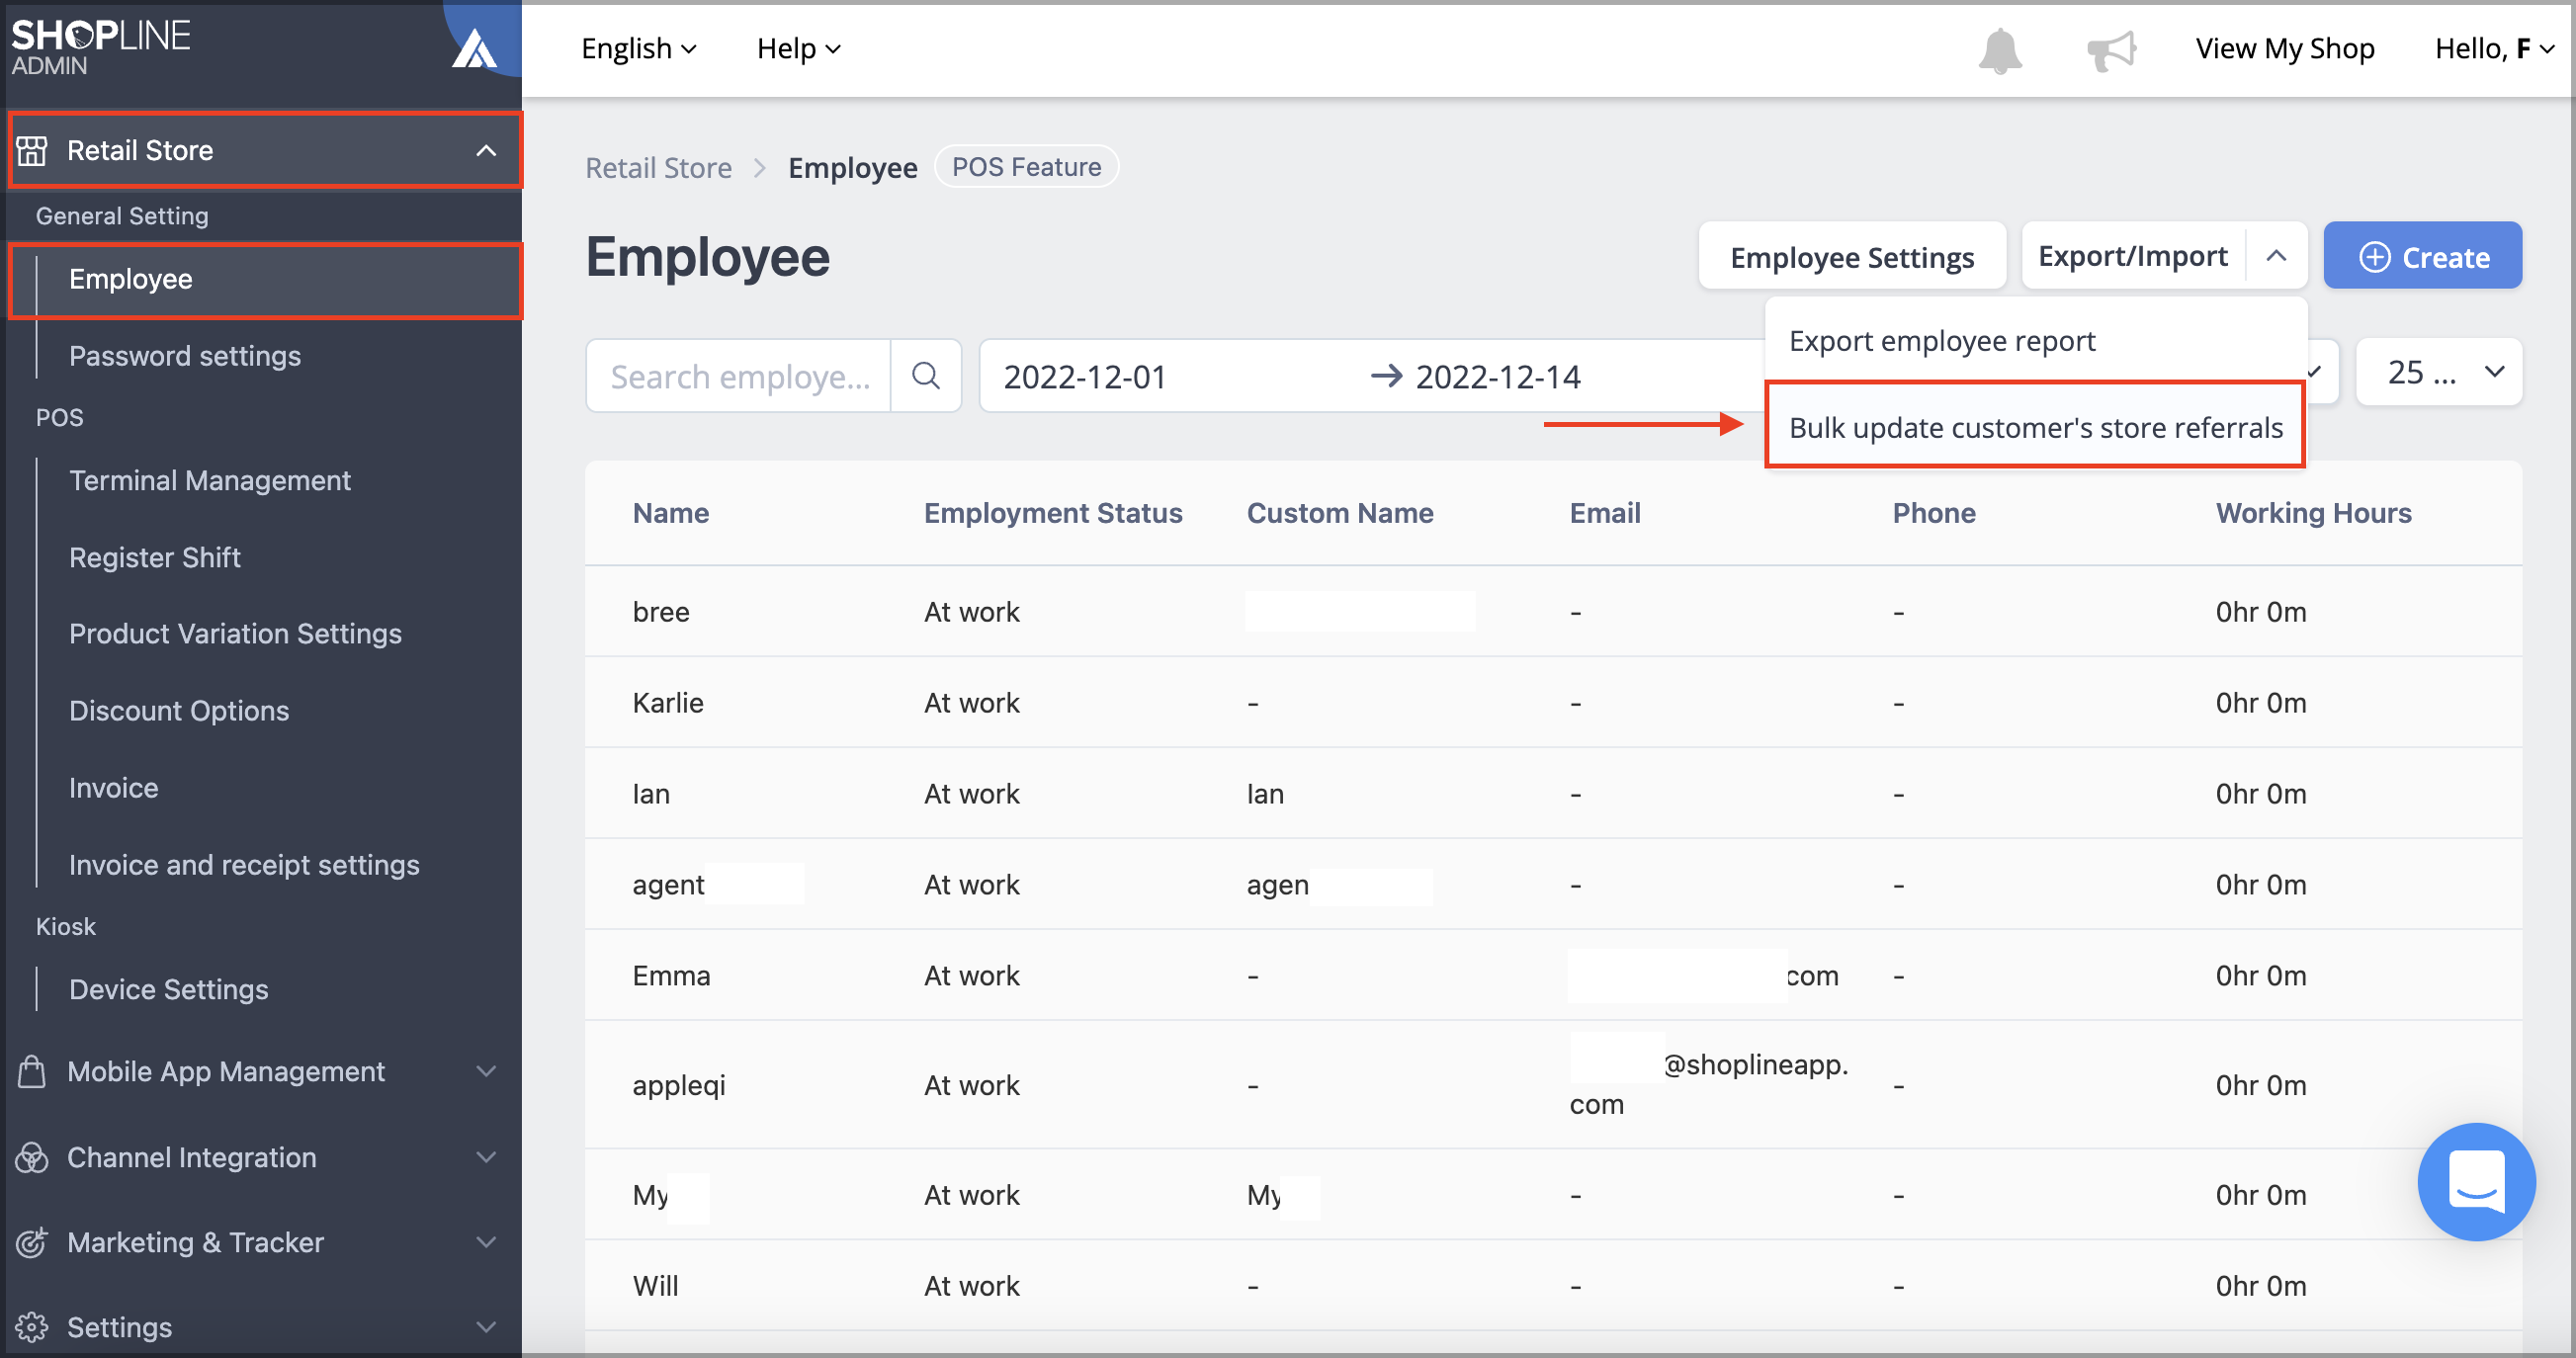This screenshot has height=1358, width=2576.
Task: Click the SHOPLINE Admin logo
Action: pyautogui.click(x=101, y=47)
